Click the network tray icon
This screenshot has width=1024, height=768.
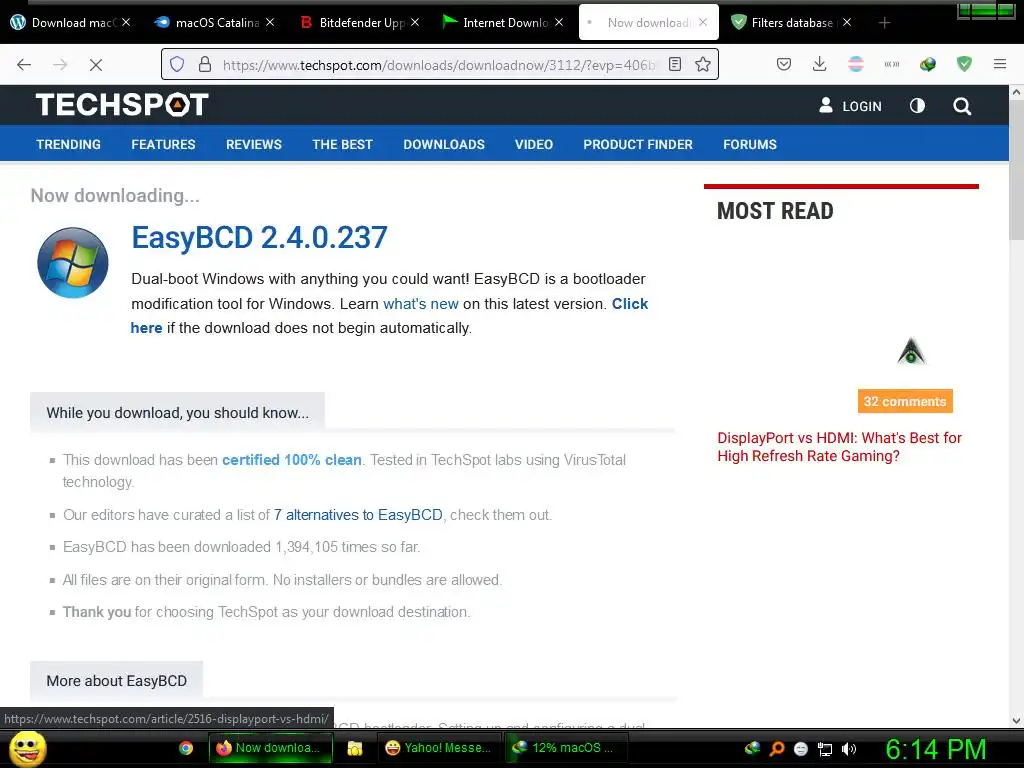(x=825, y=749)
